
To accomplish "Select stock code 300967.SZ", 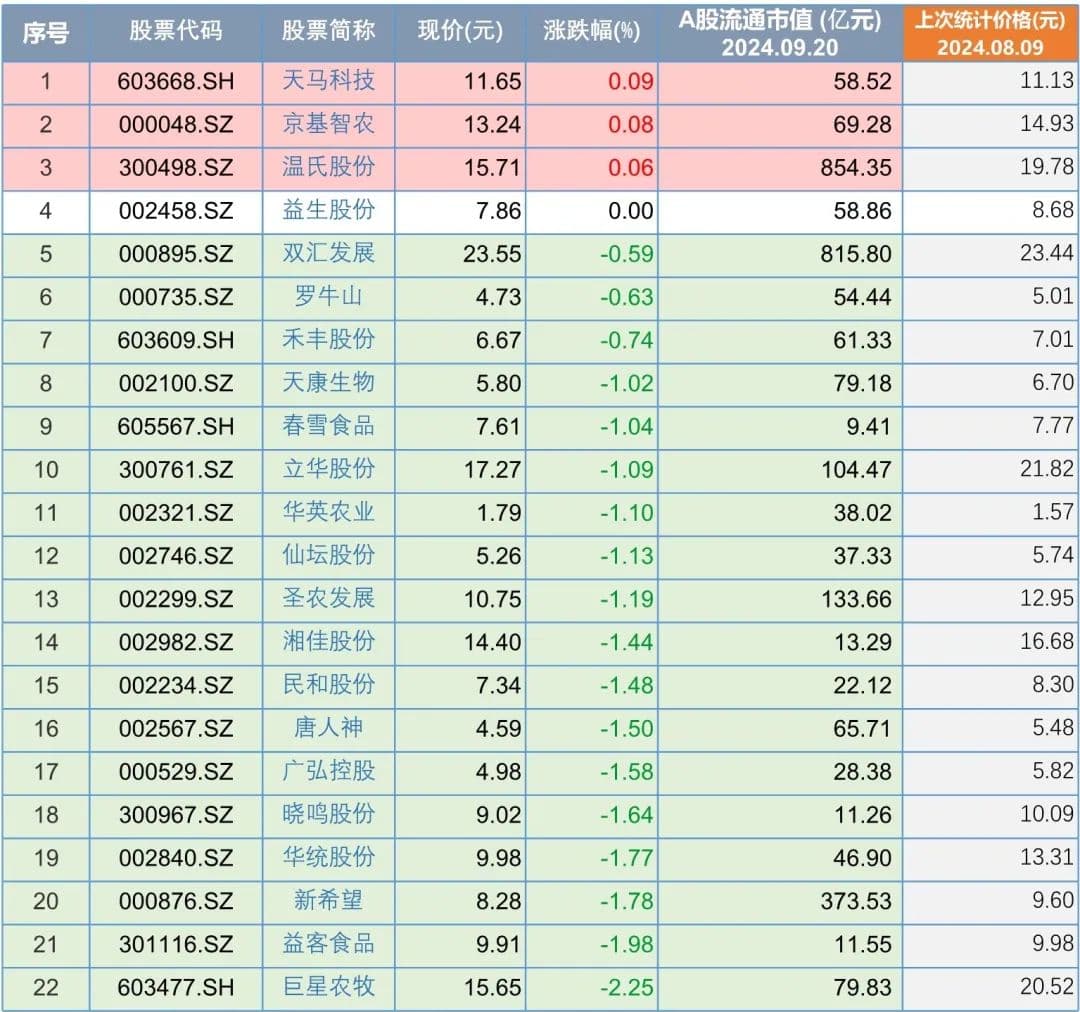I will [176, 815].
